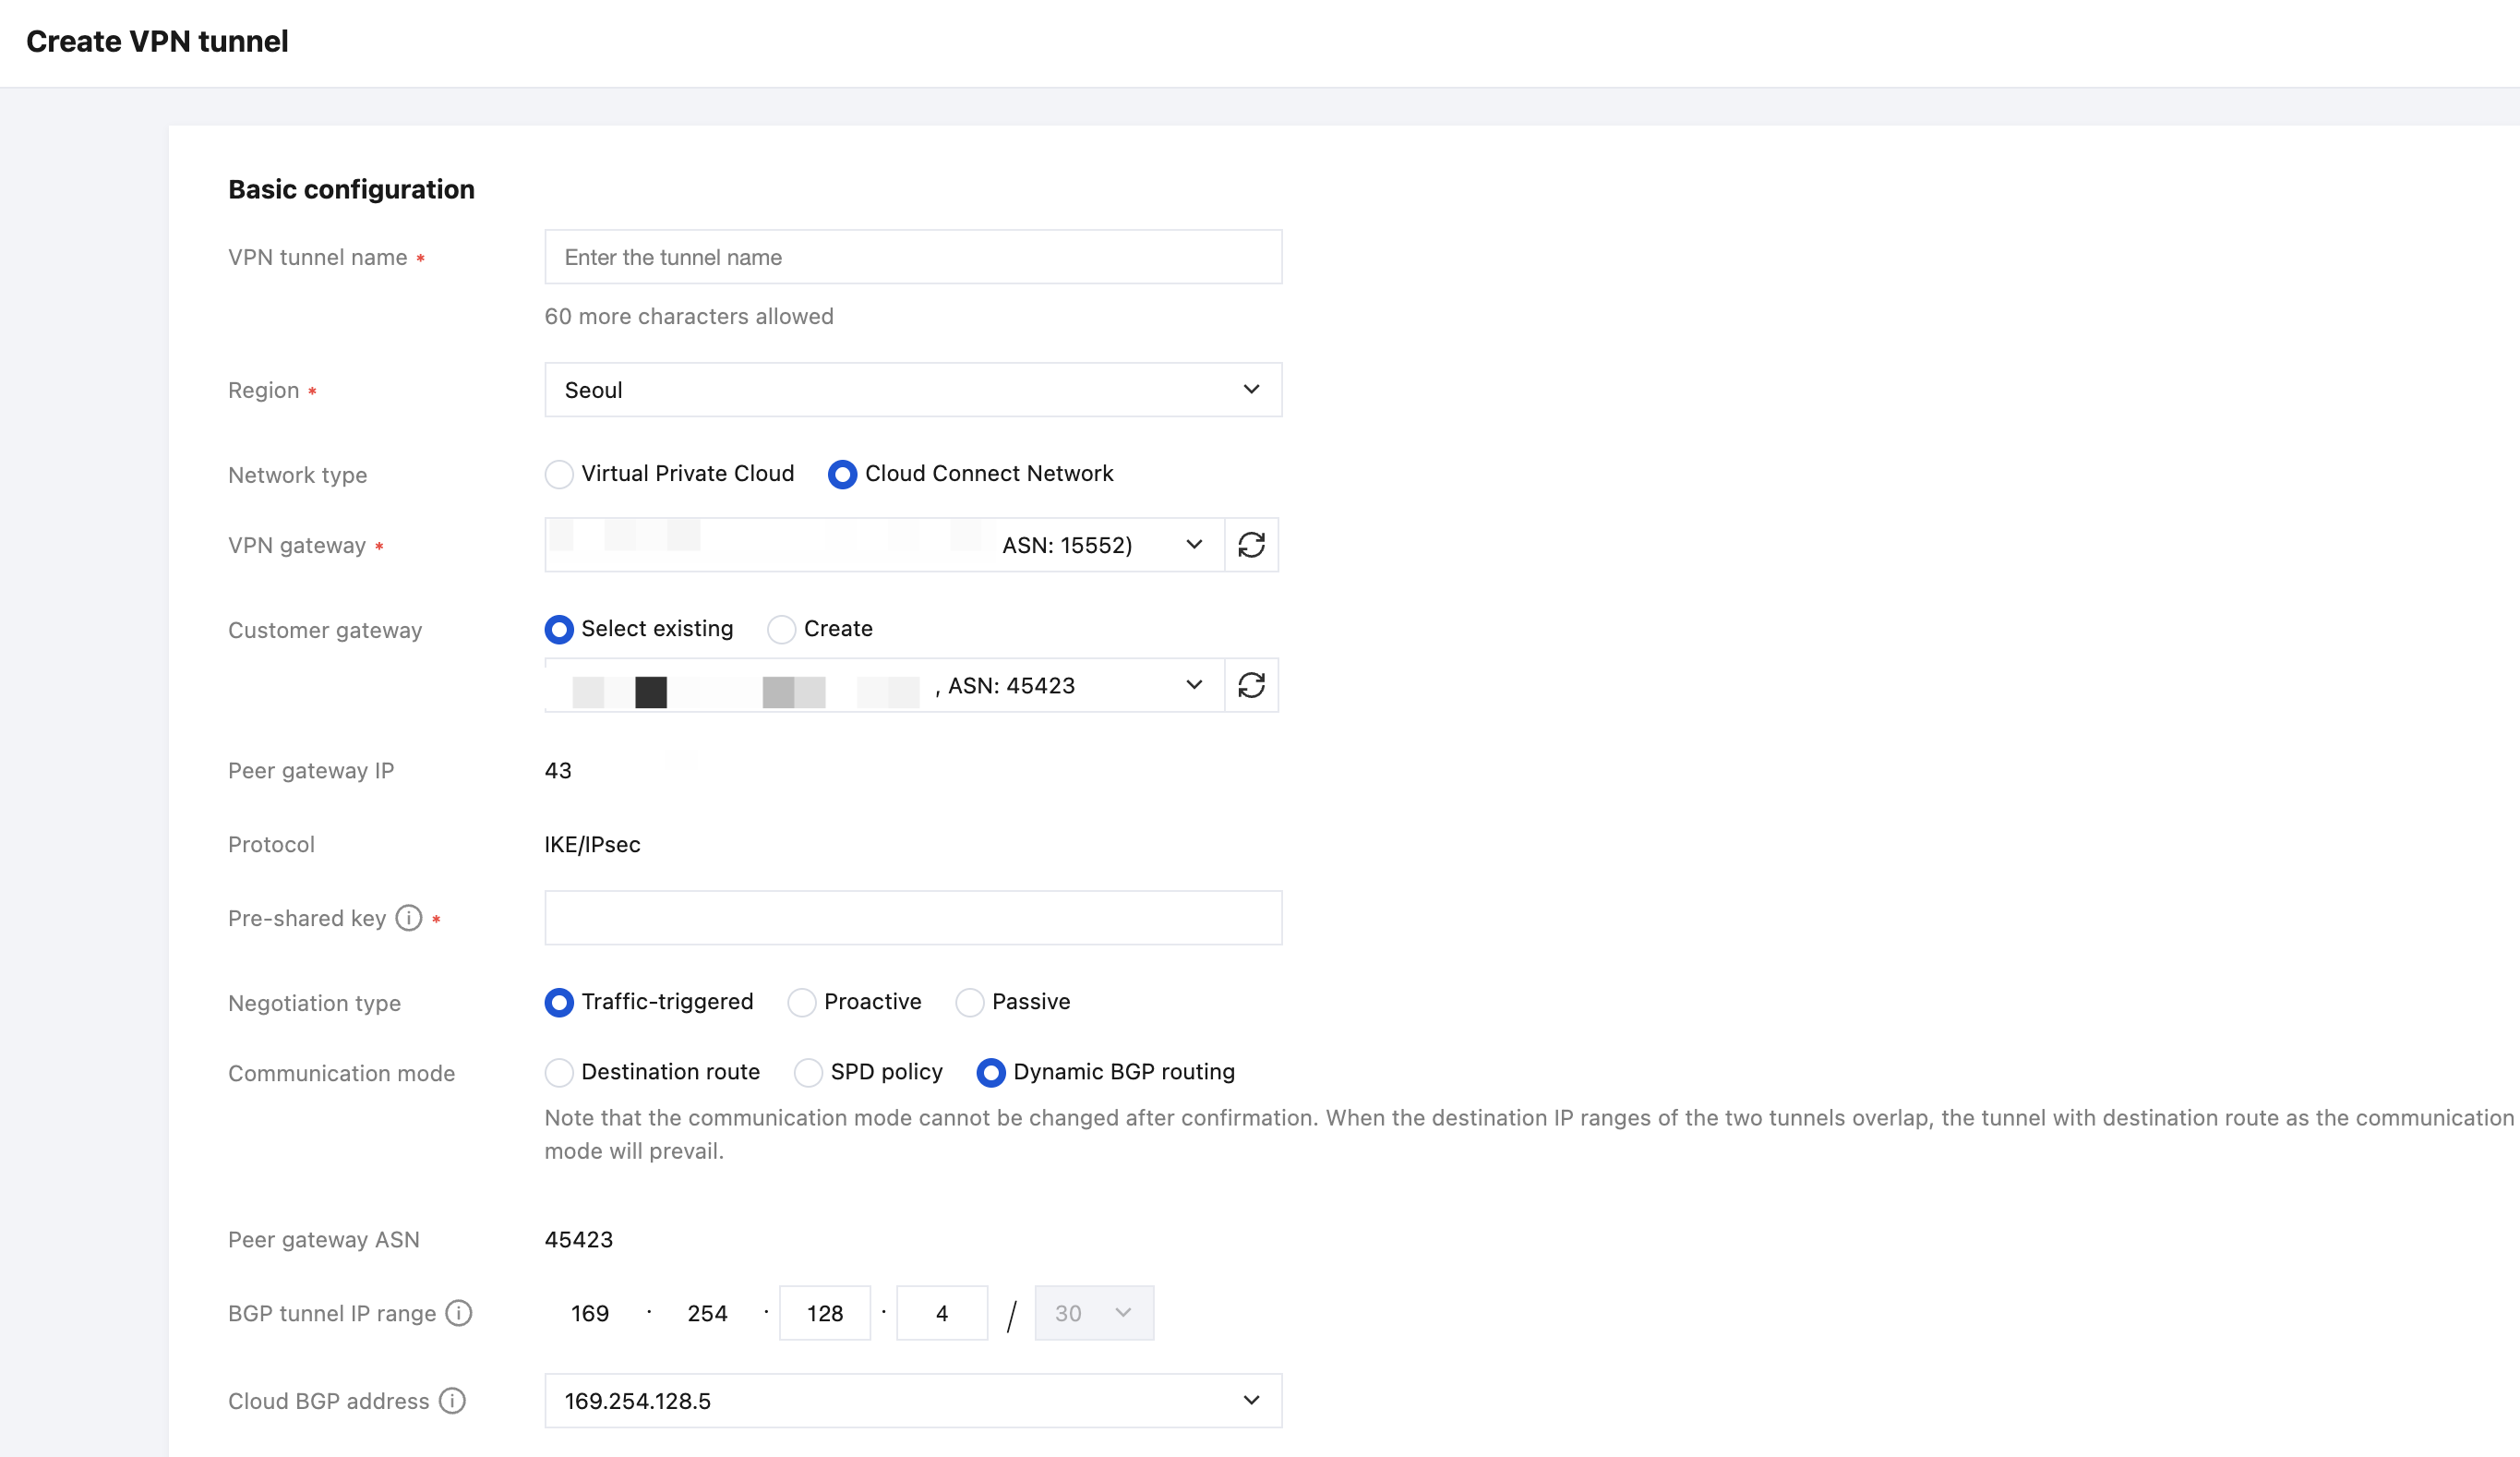The height and width of the screenshot is (1457, 2520).
Task: Click the Peer gateway ASN value 45423
Action: point(579,1240)
